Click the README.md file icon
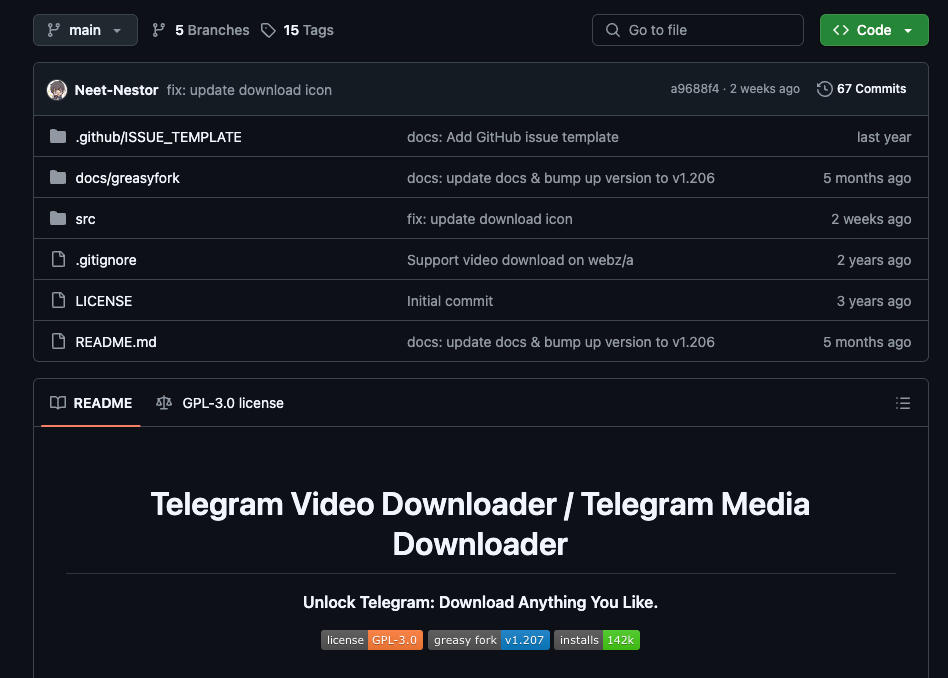Viewport: 948px width, 678px height. pyautogui.click(x=58, y=341)
